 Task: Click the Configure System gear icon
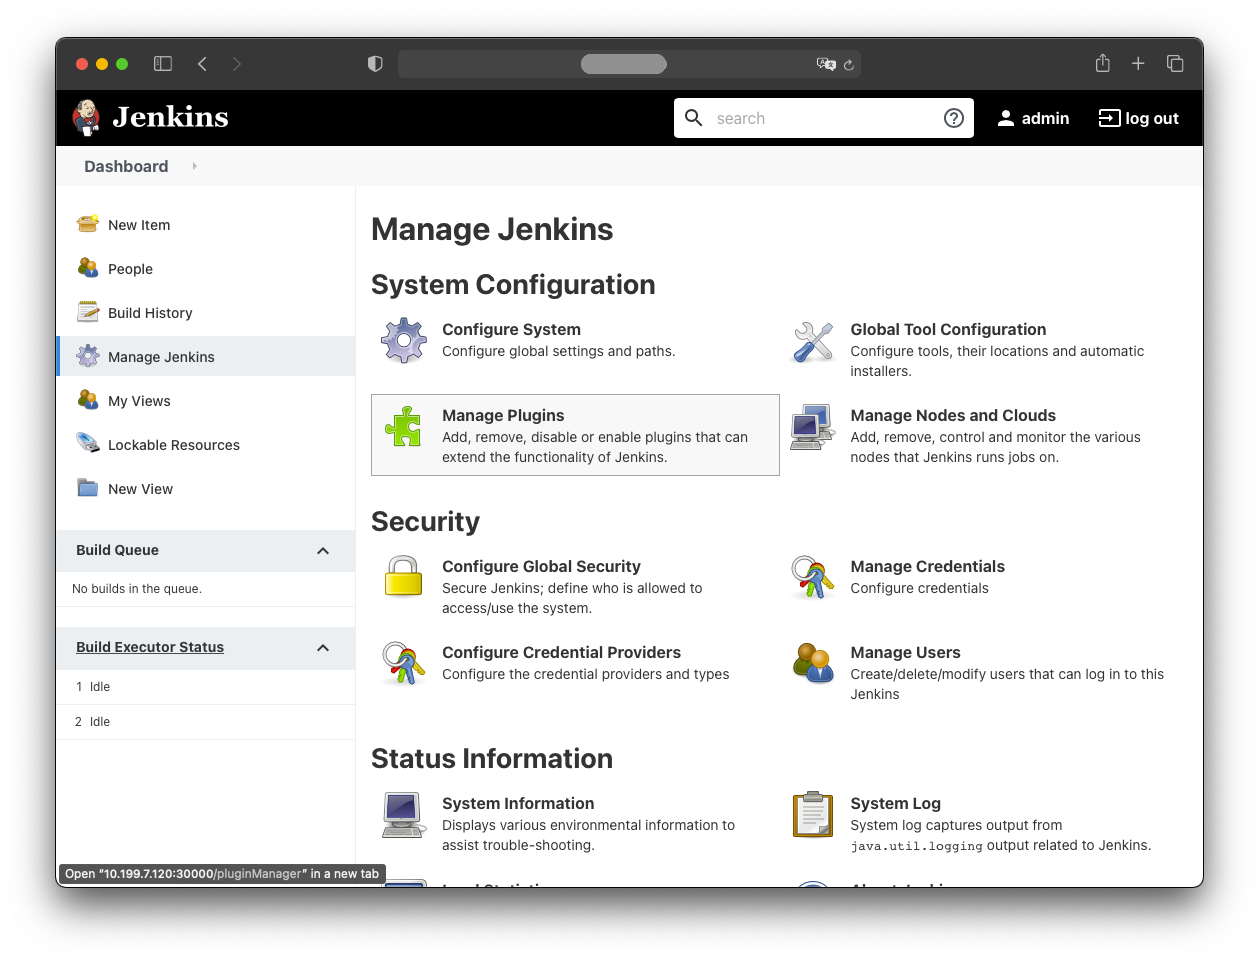[404, 341]
